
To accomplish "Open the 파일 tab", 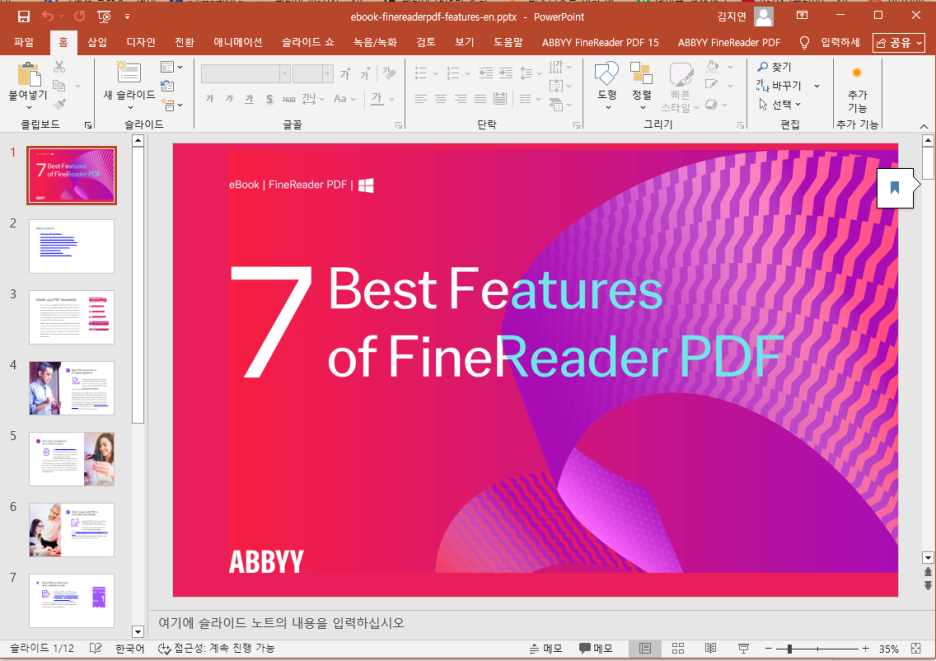I will point(24,42).
